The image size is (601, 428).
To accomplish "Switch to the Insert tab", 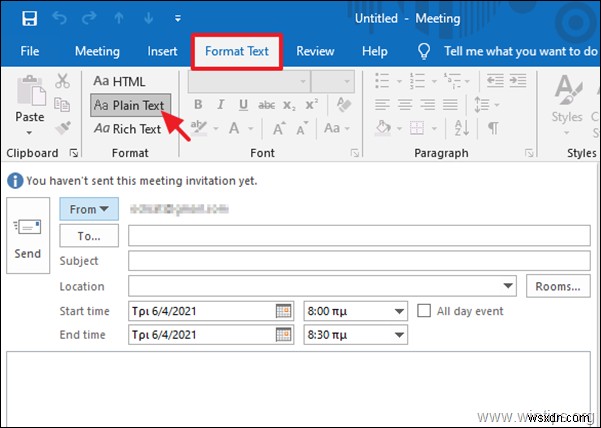I will coord(162,51).
